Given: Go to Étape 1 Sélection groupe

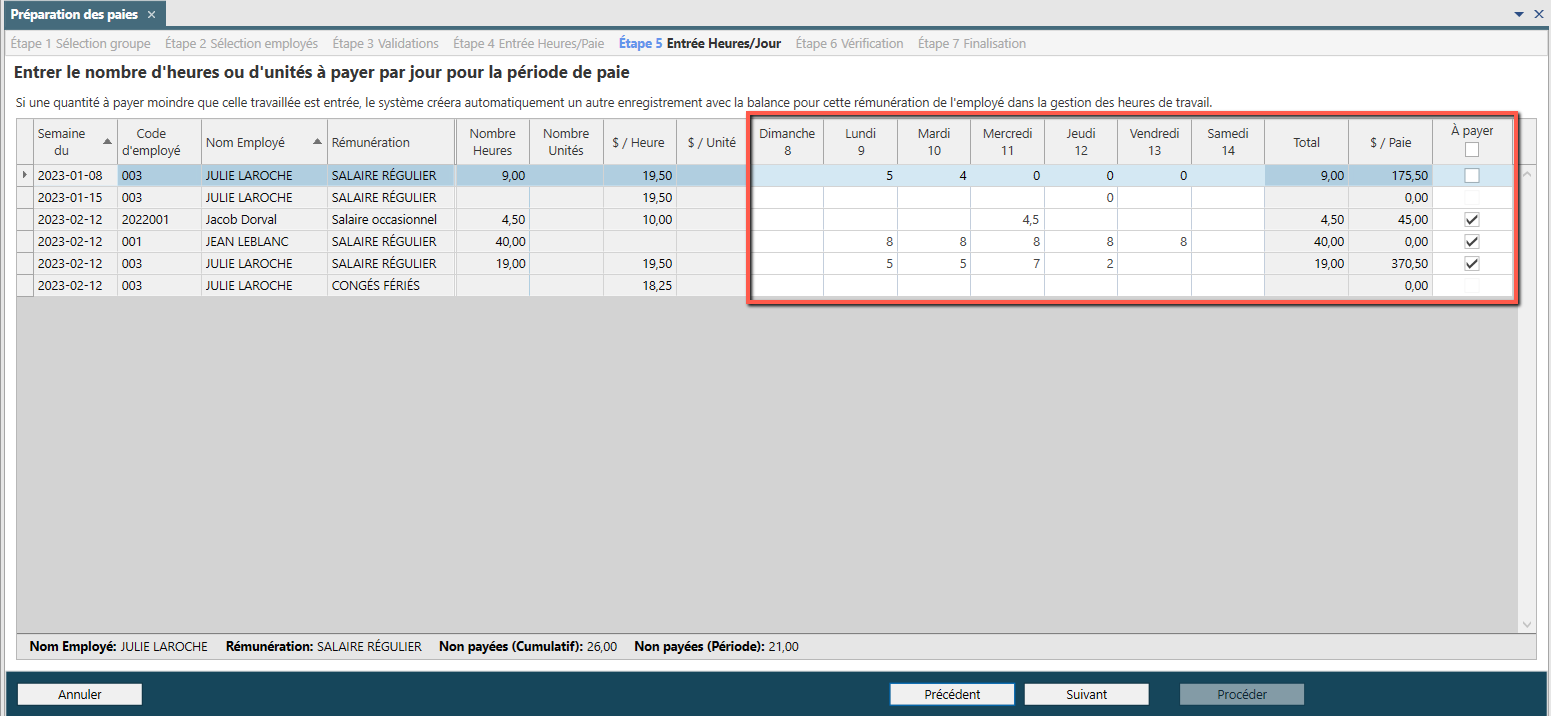Looking at the screenshot, I should (81, 44).
